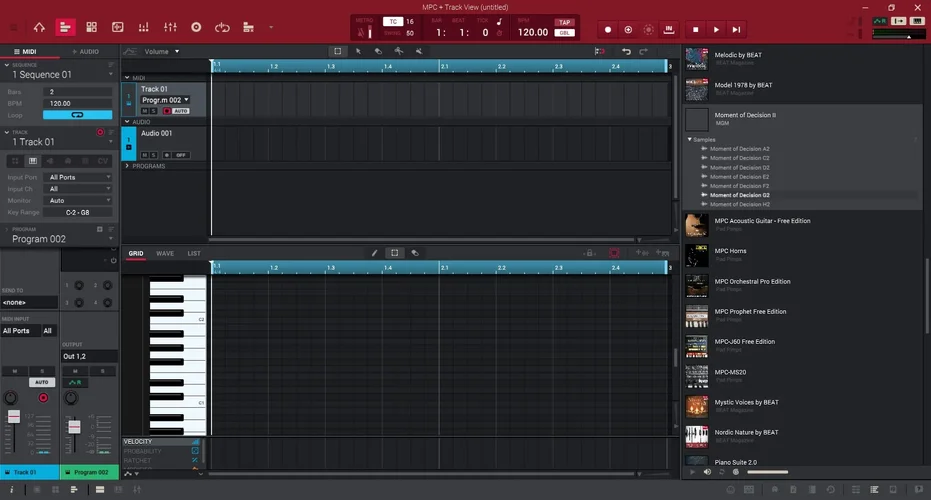Adjust the Track 01 channel volume fader

point(14,417)
